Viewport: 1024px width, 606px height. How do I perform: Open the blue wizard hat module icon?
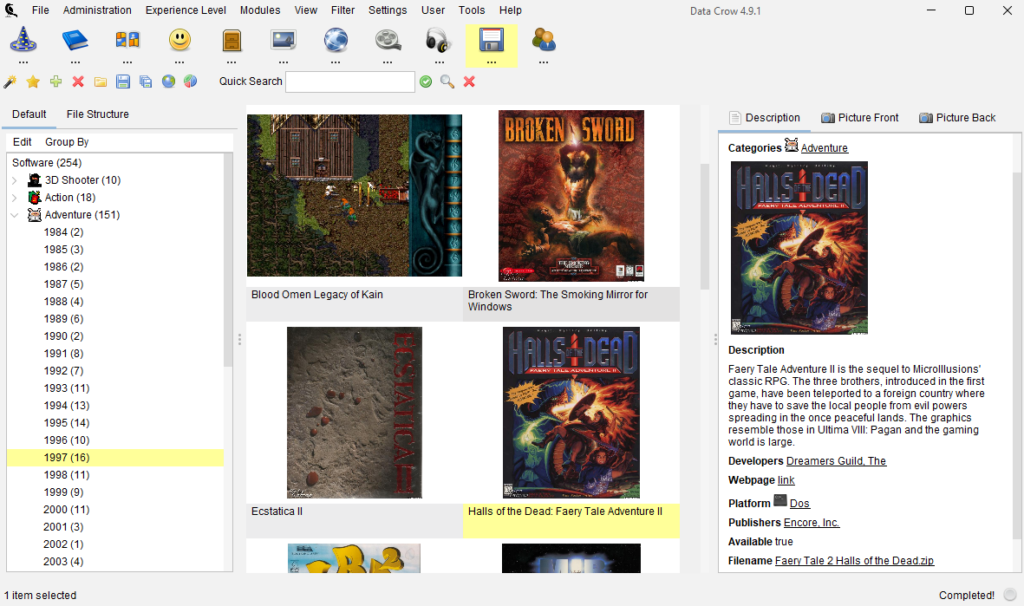[23, 40]
